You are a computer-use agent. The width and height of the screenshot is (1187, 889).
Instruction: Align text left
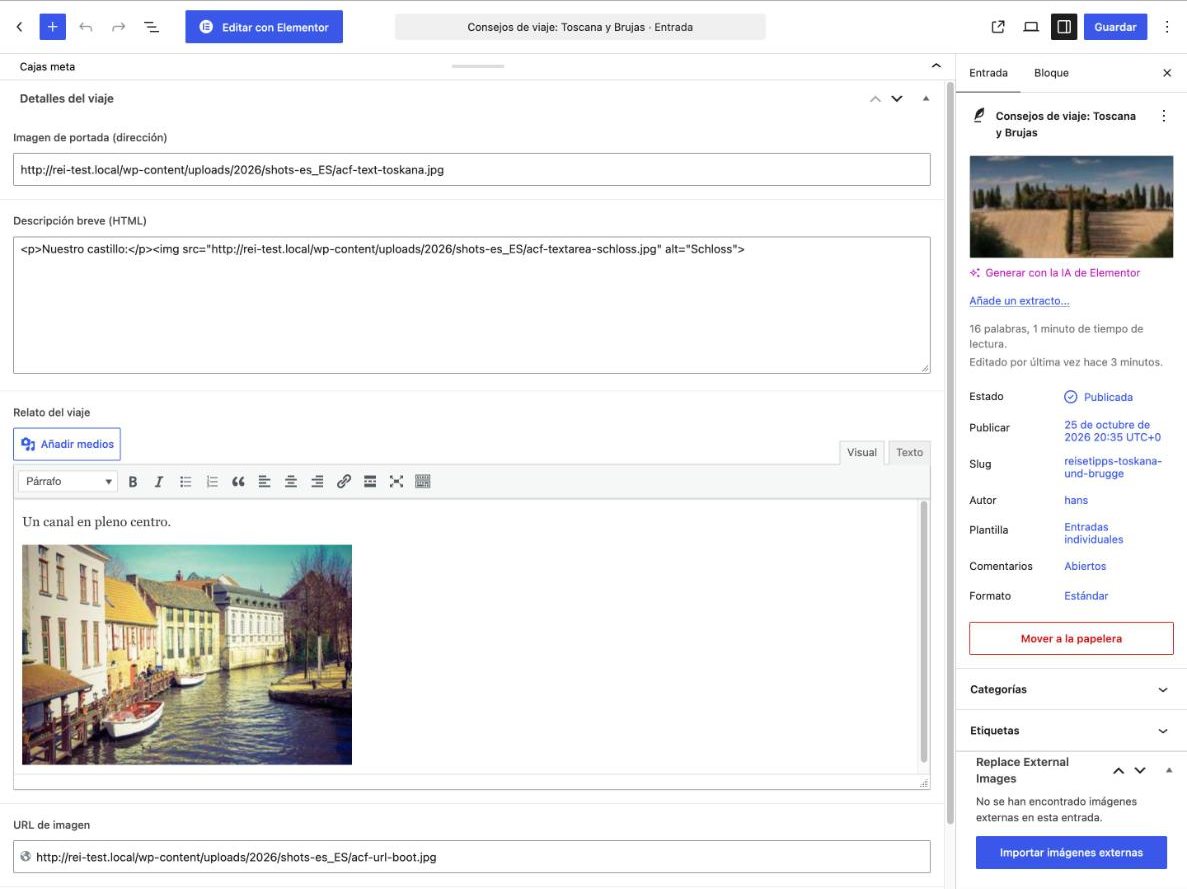[x=264, y=482]
